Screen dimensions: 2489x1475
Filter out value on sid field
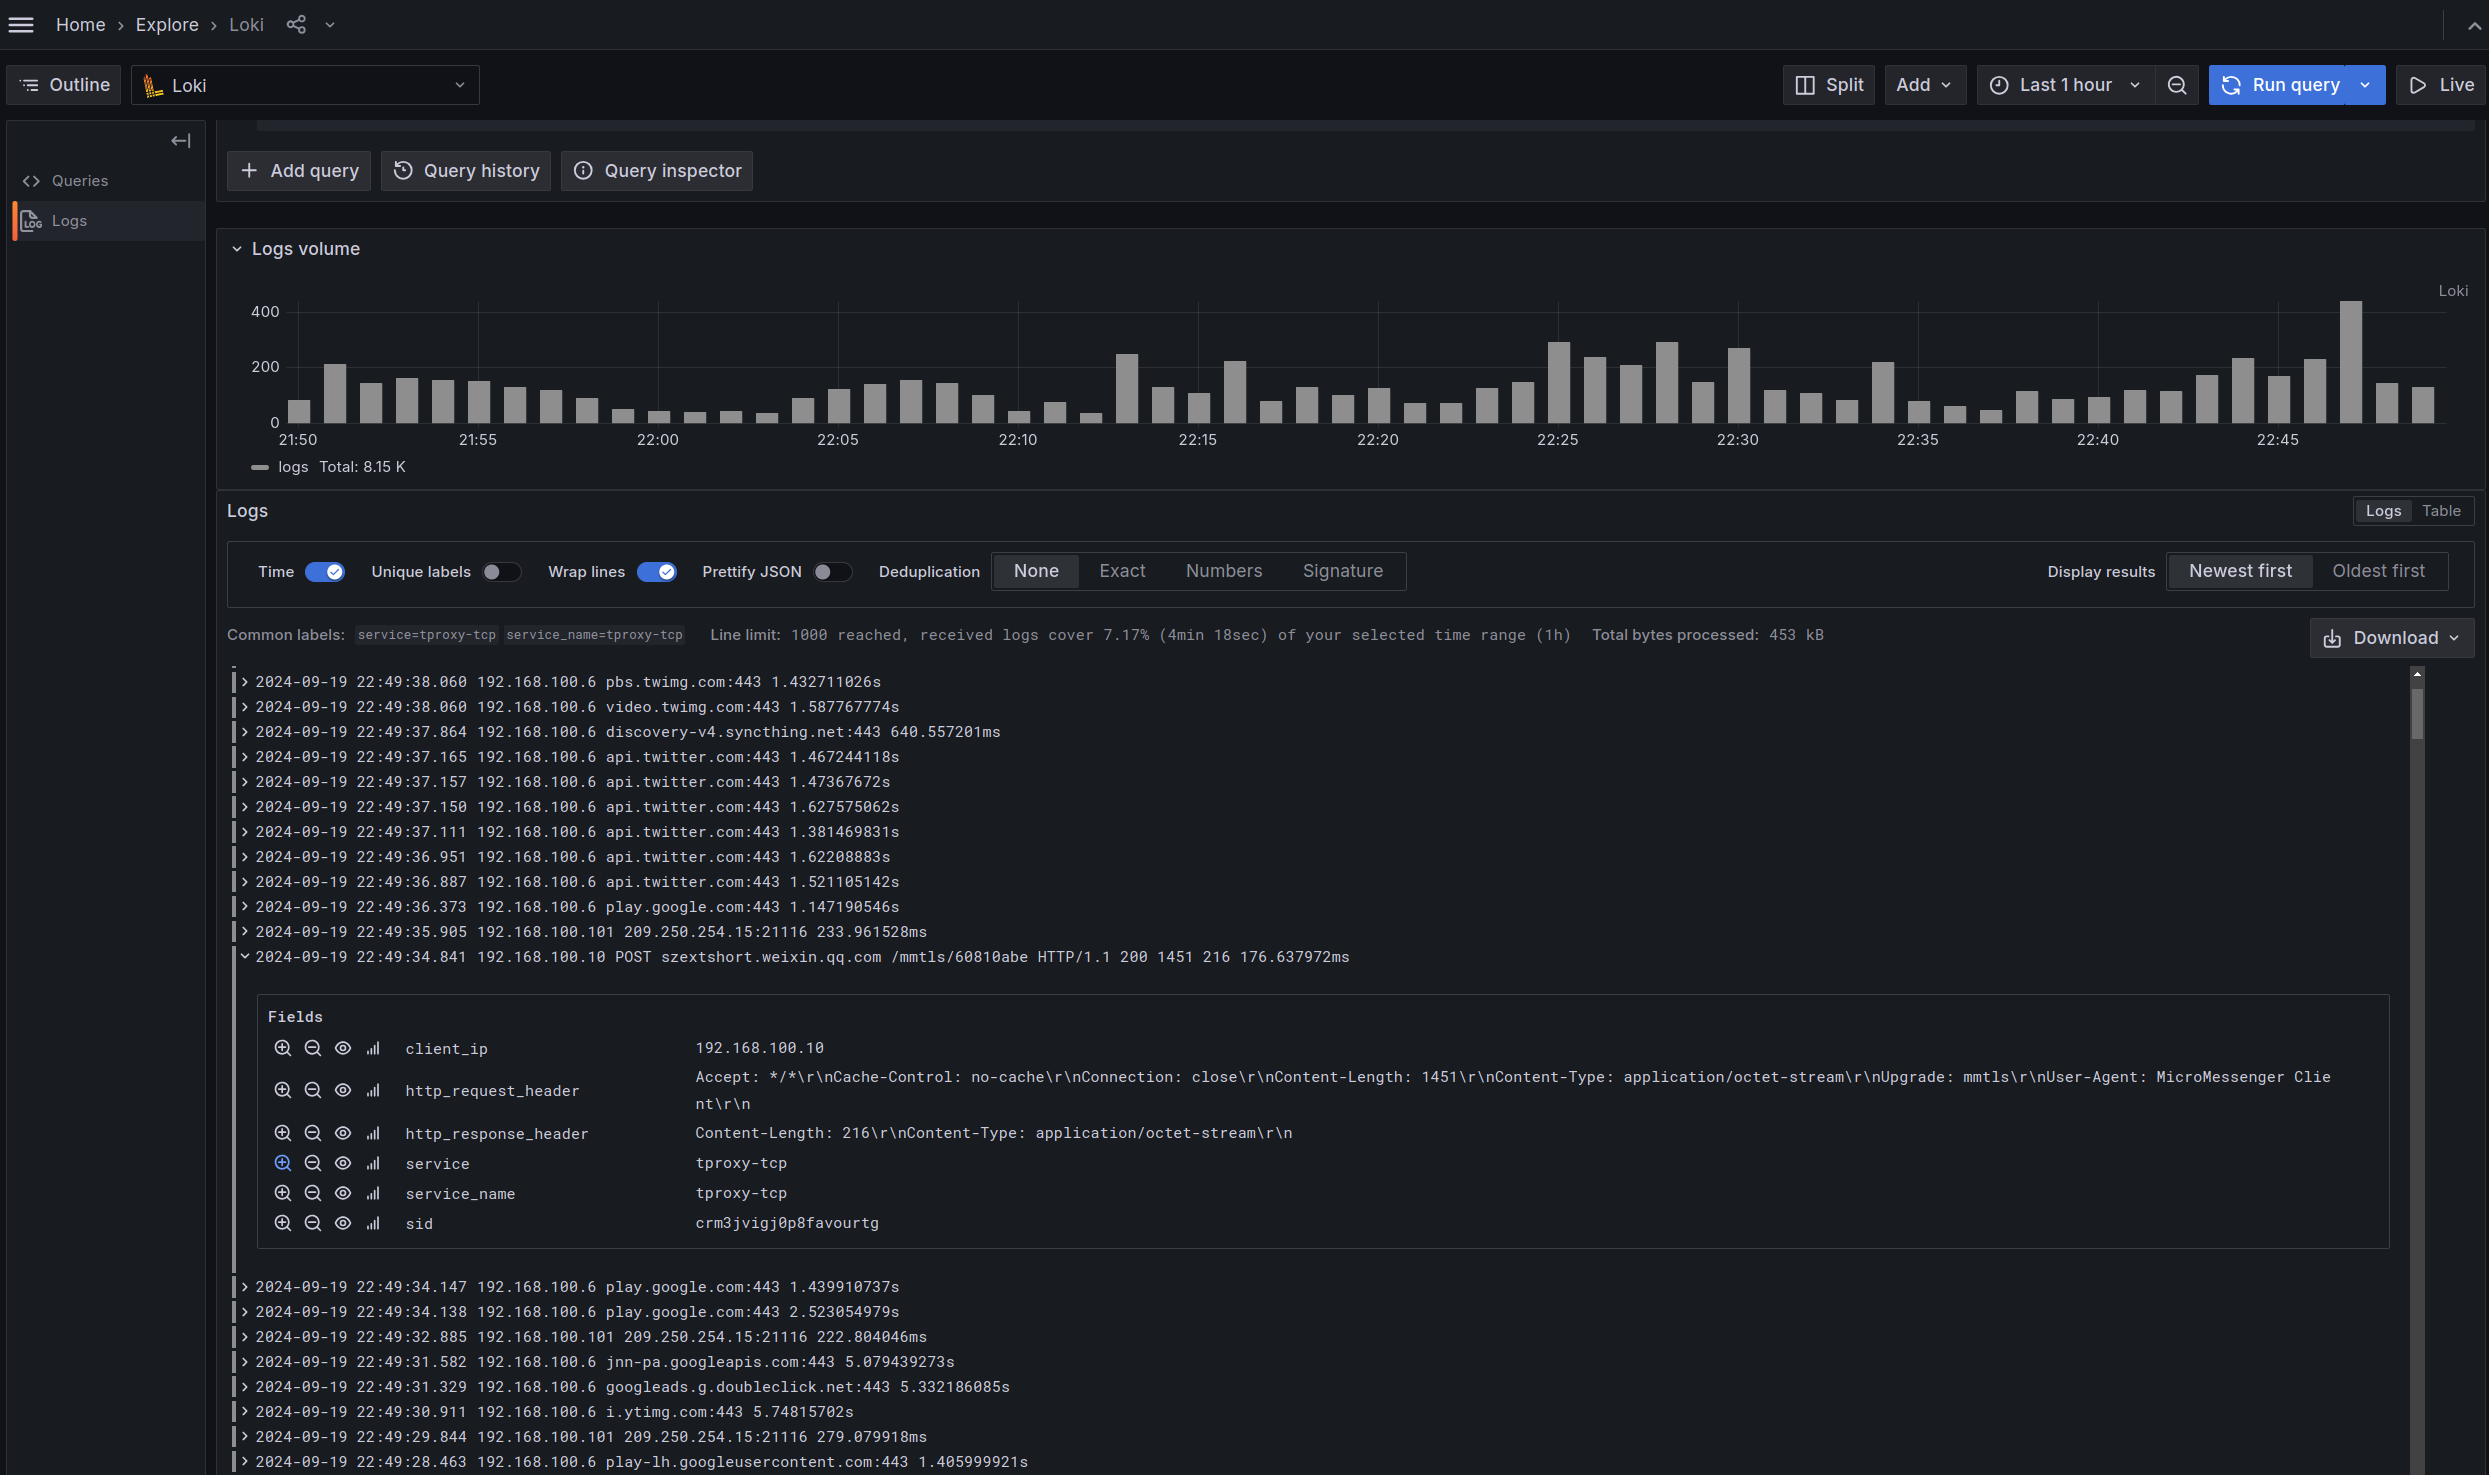pyautogui.click(x=313, y=1223)
